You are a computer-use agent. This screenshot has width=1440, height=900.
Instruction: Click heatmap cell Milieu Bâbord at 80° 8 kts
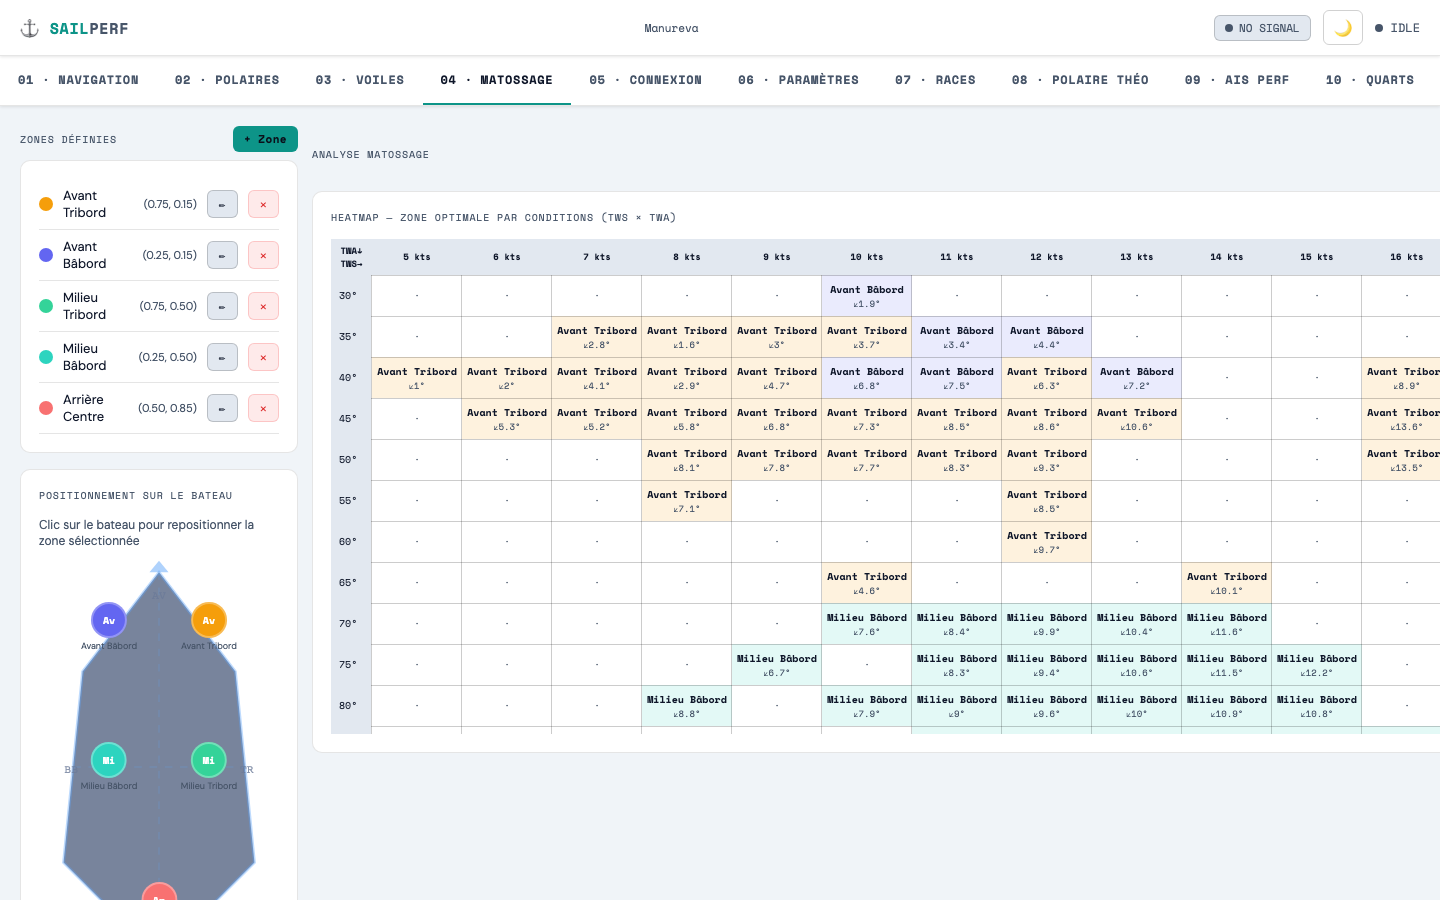point(687,706)
